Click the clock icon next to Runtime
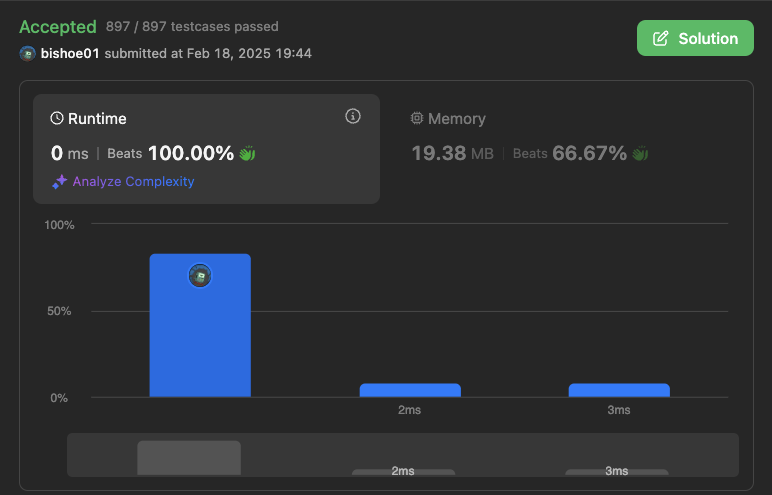The image size is (772, 495). (x=57, y=118)
